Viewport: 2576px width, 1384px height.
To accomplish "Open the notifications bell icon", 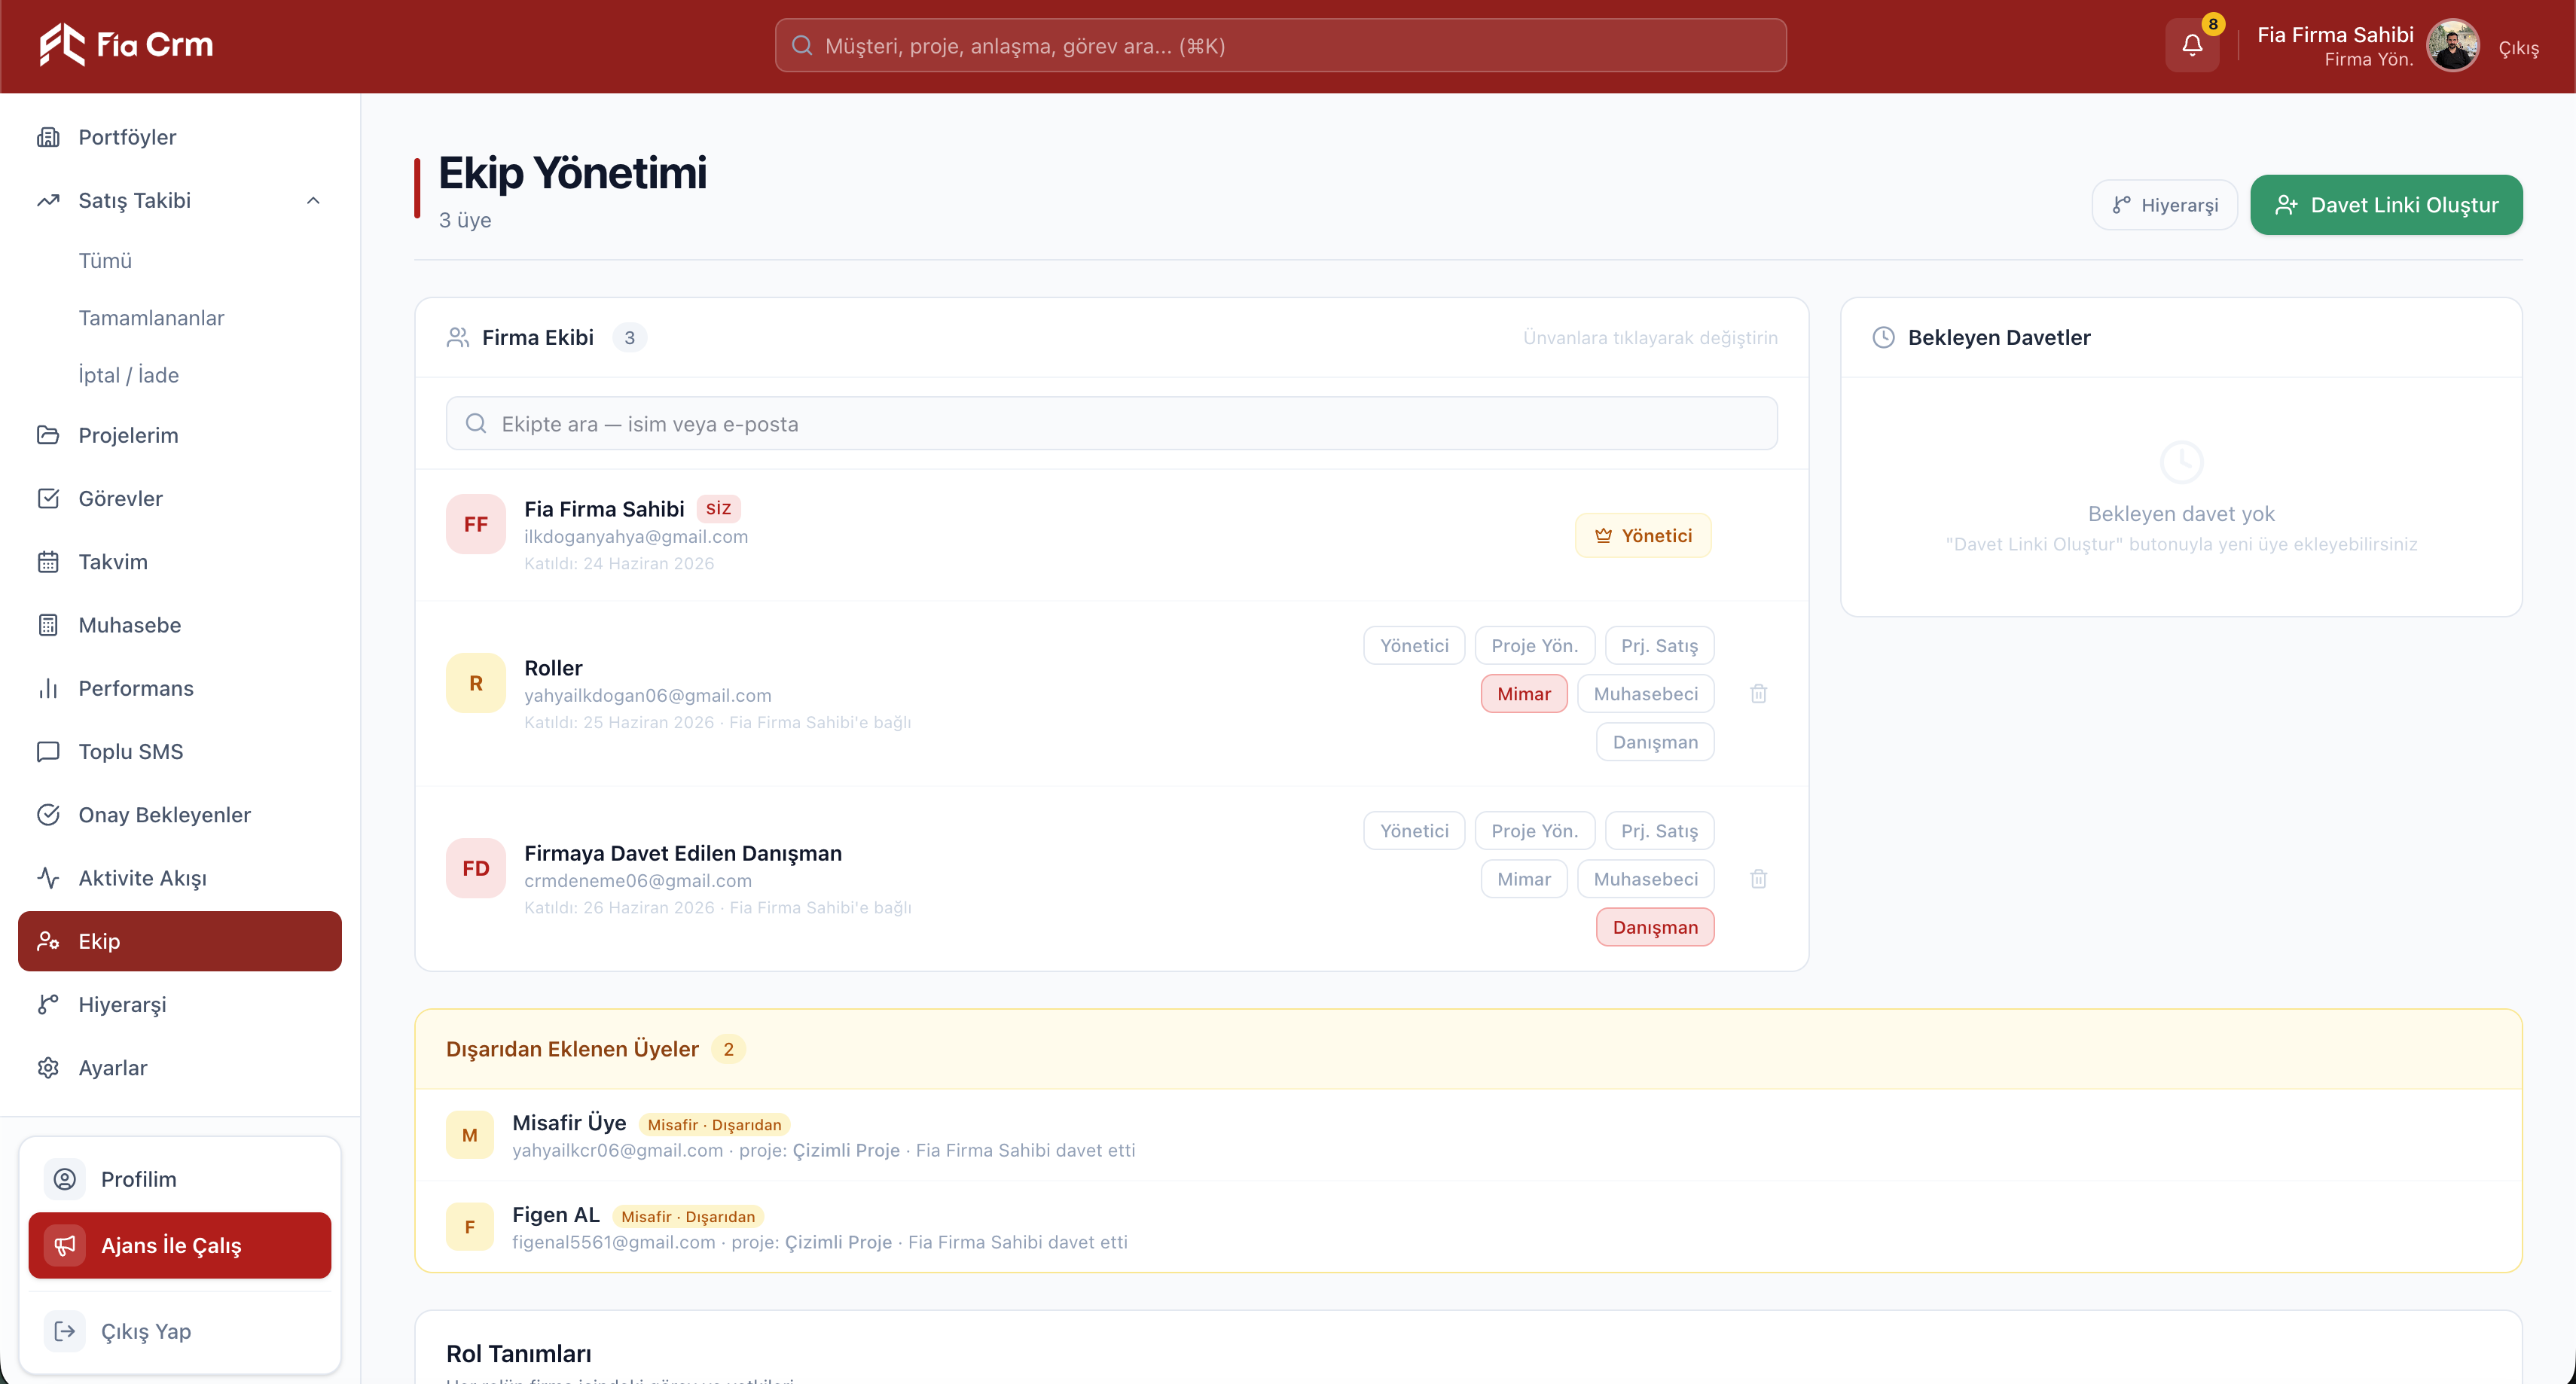I will pos(2191,45).
